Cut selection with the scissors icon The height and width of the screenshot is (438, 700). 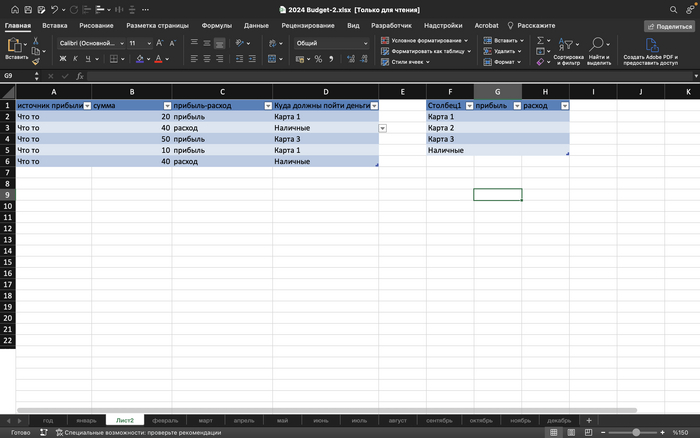click(36, 41)
